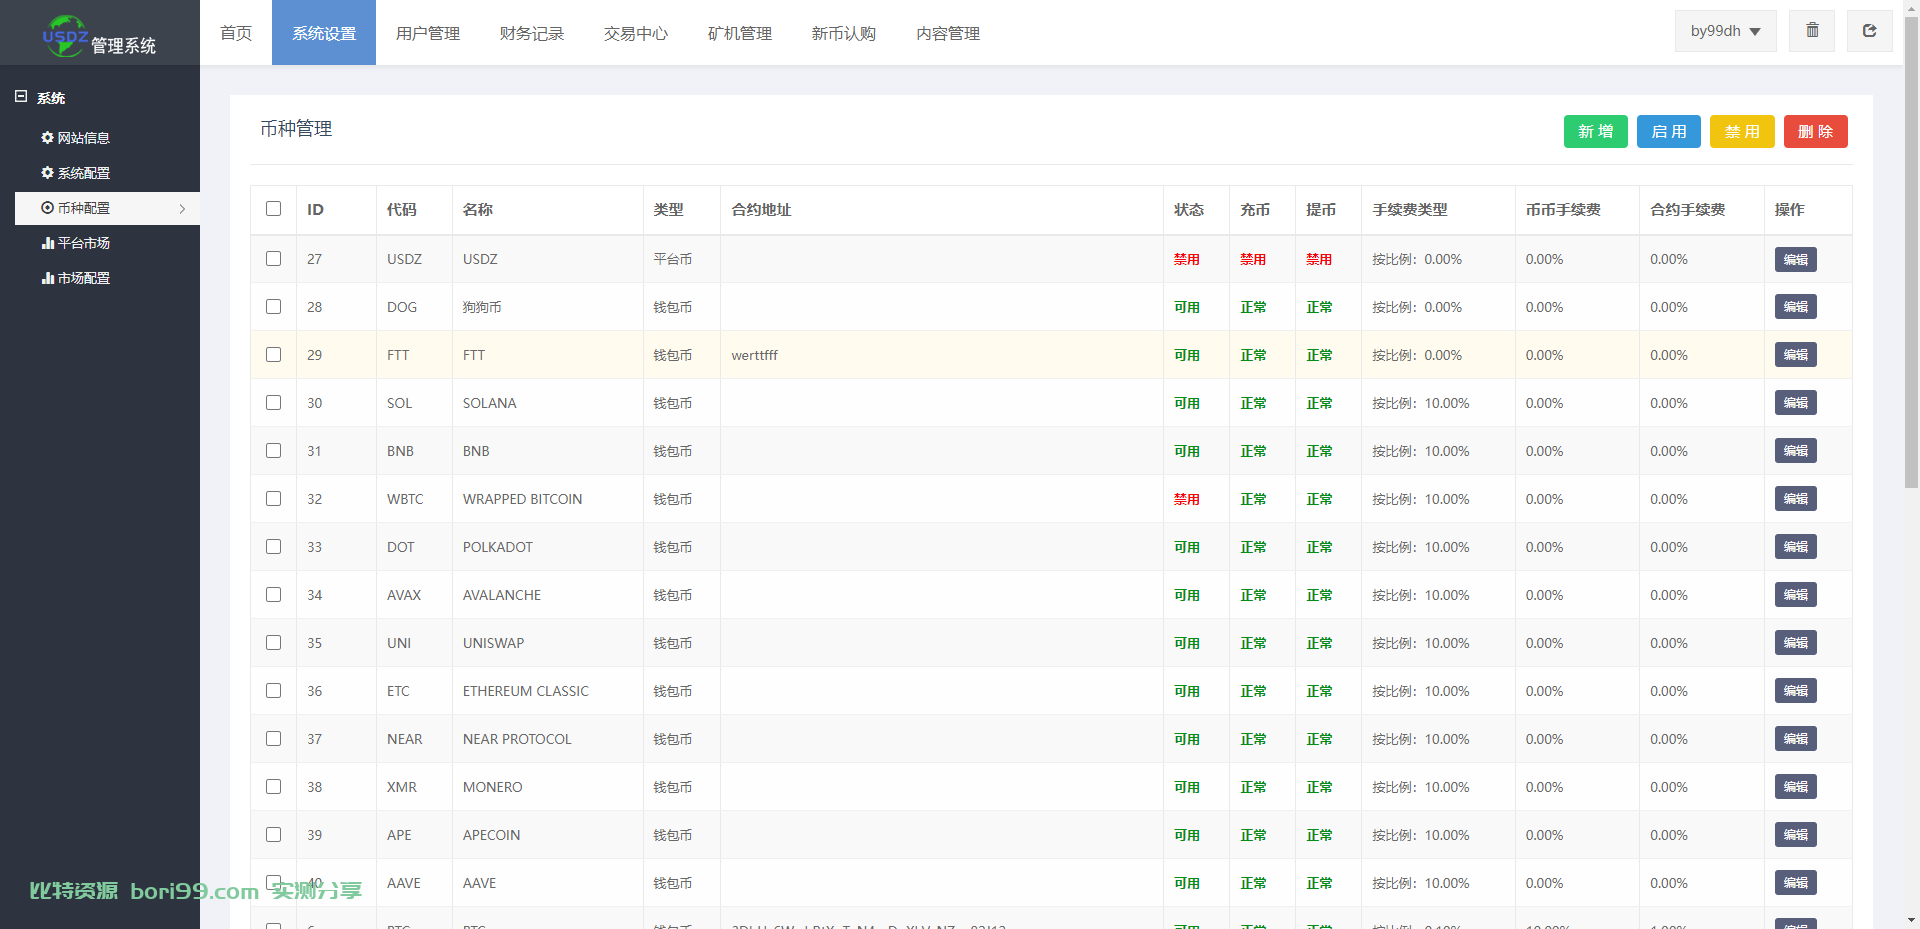The image size is (1920, 929).
Task: Select the UNI row checkbox
Action: tap(274, 643)
